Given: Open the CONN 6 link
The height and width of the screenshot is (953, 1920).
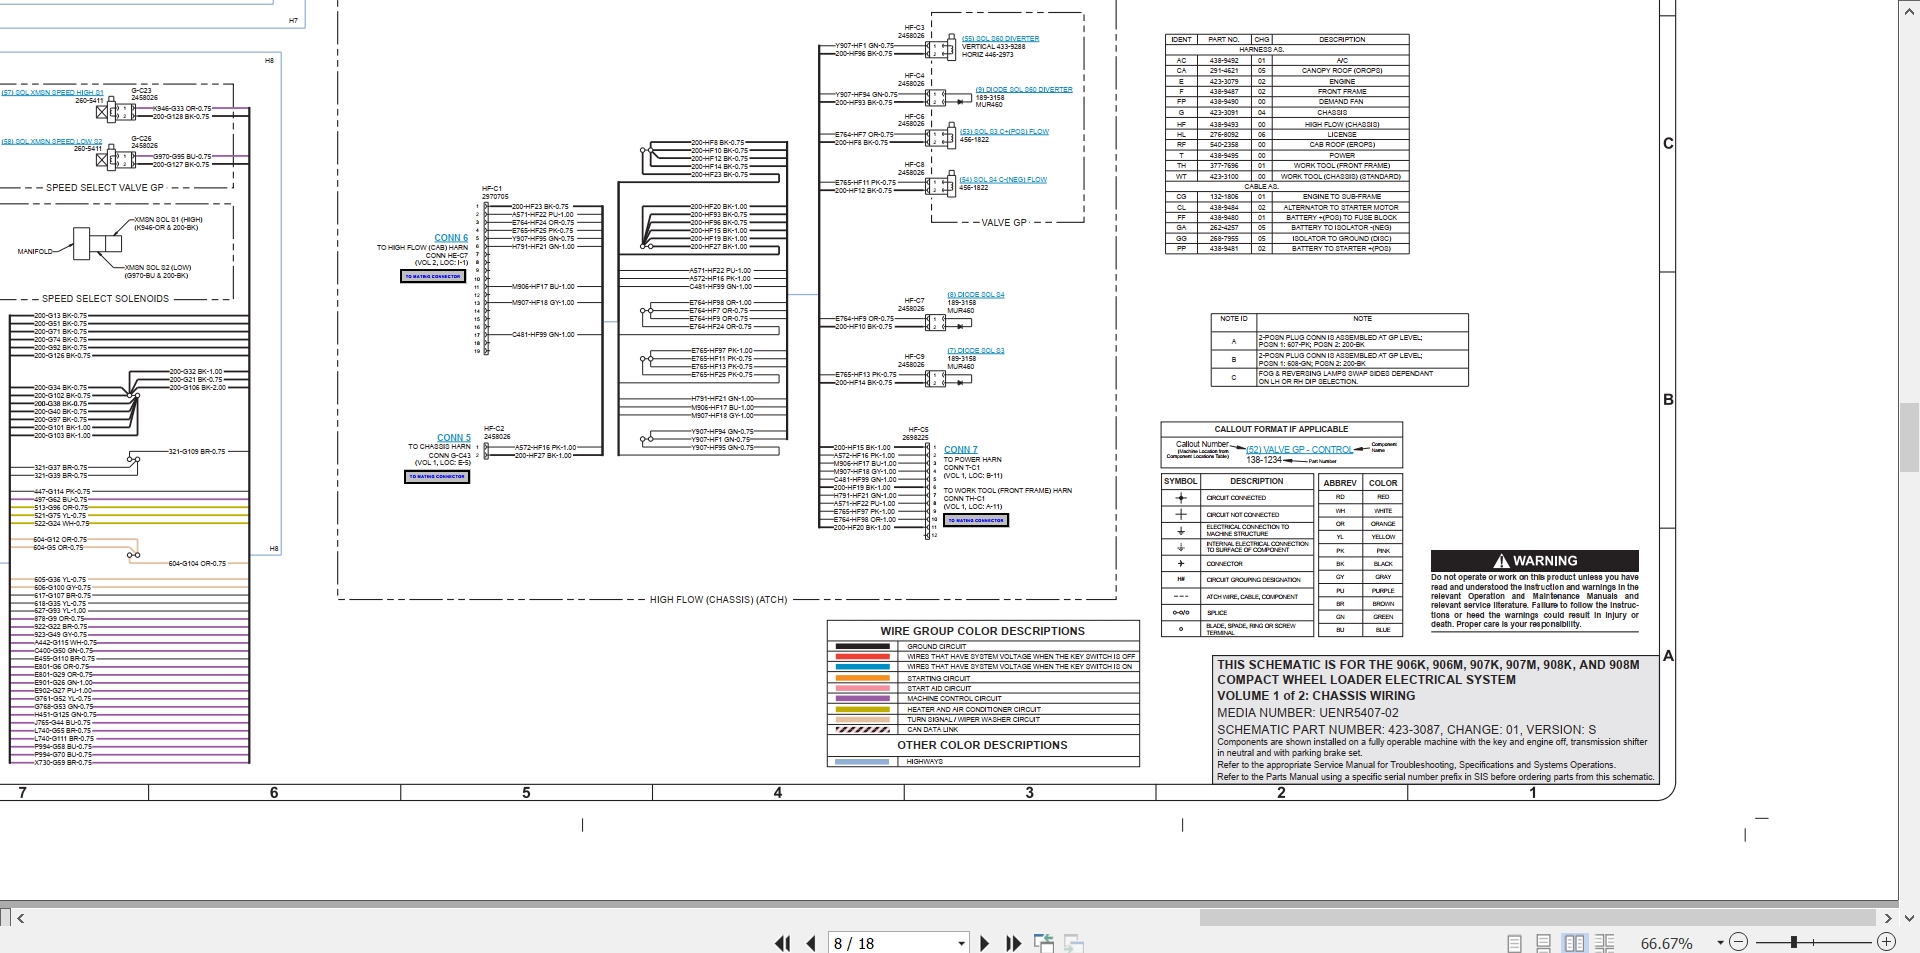Looking at the screenshot, I should click(451, 238).
